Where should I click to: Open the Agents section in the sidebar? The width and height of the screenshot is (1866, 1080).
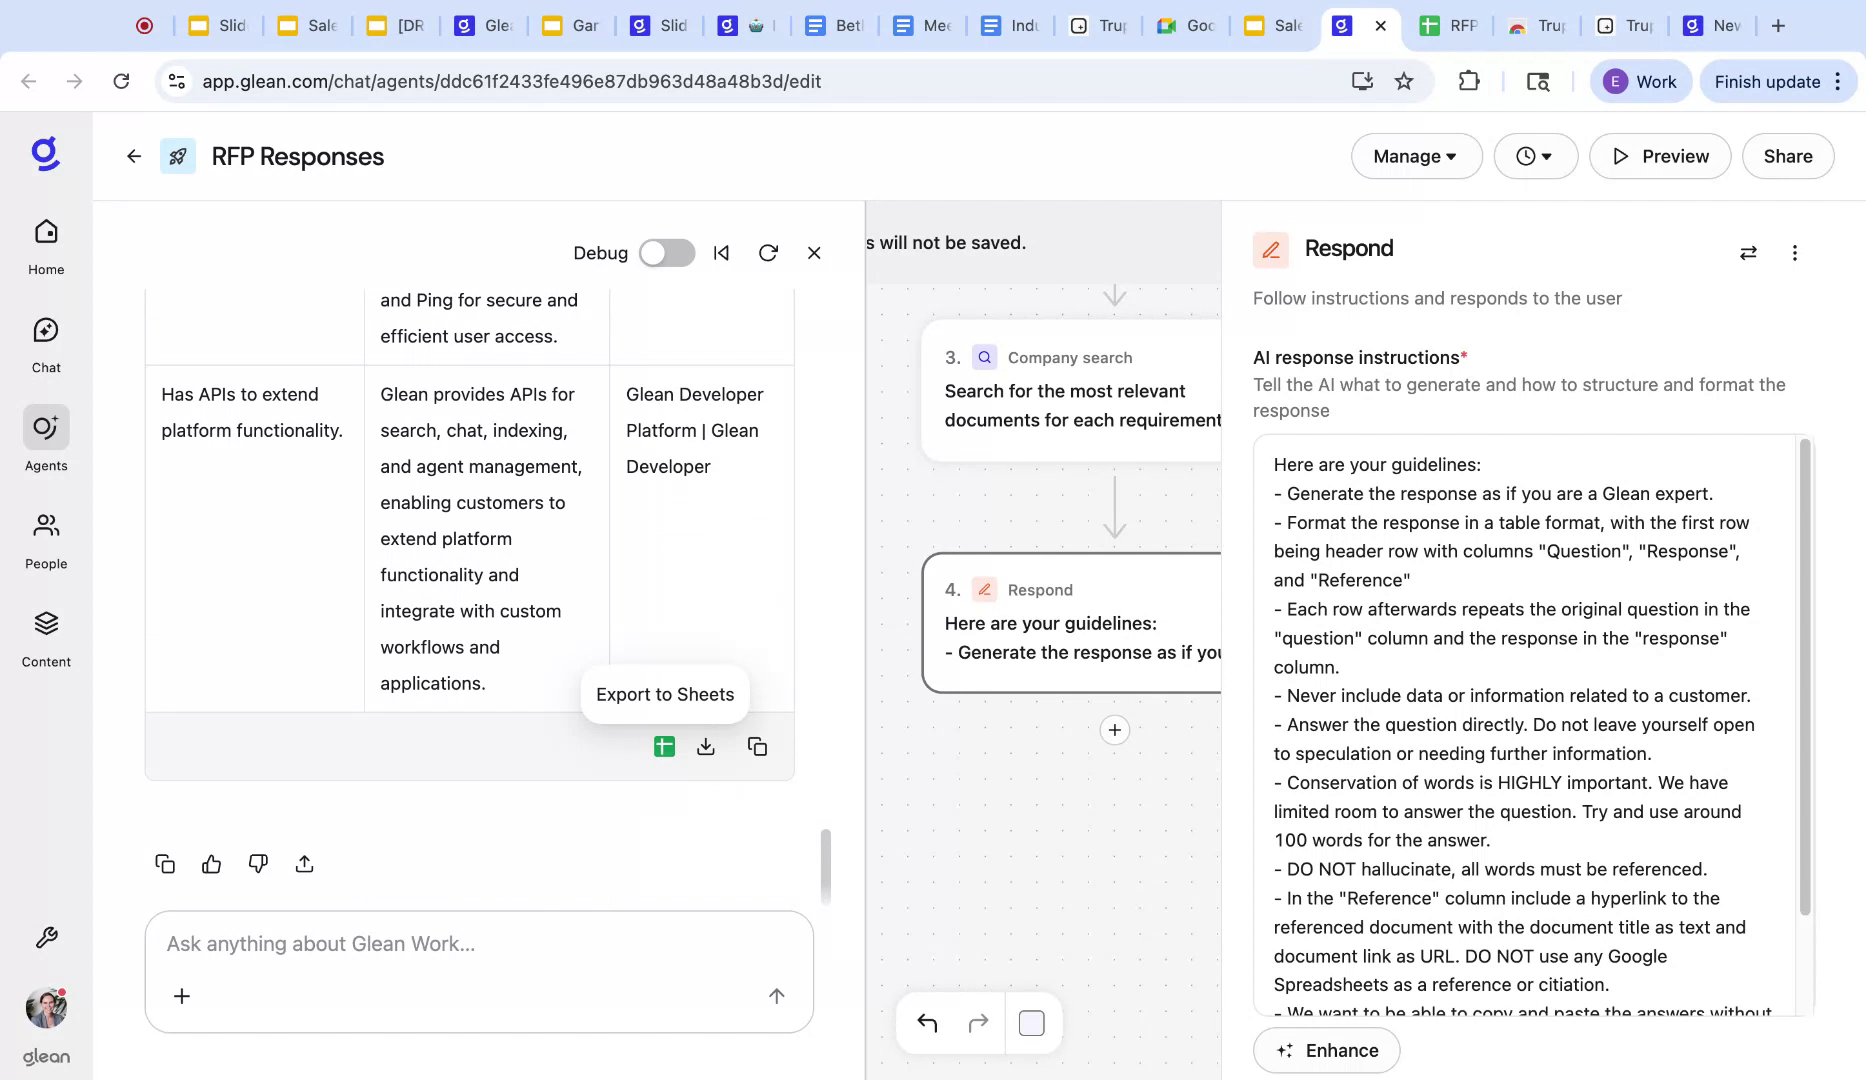(45, 438)
